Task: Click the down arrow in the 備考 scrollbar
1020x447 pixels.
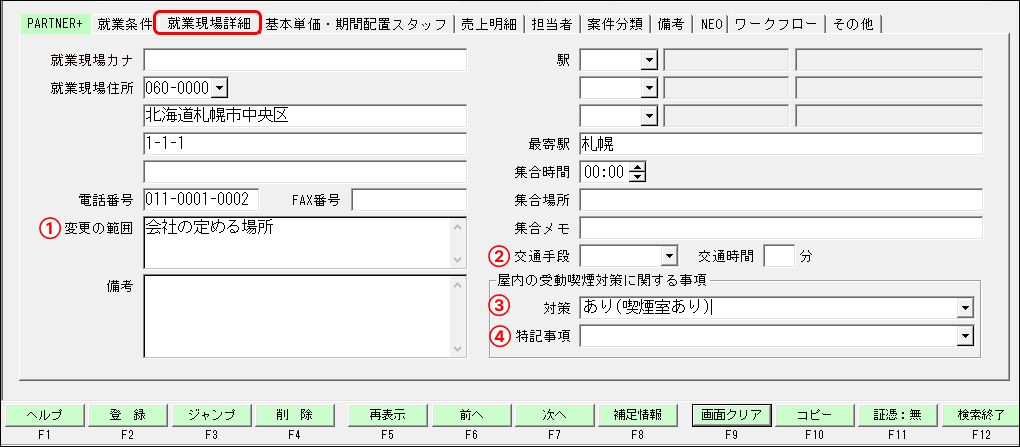Action: point(457,348)
